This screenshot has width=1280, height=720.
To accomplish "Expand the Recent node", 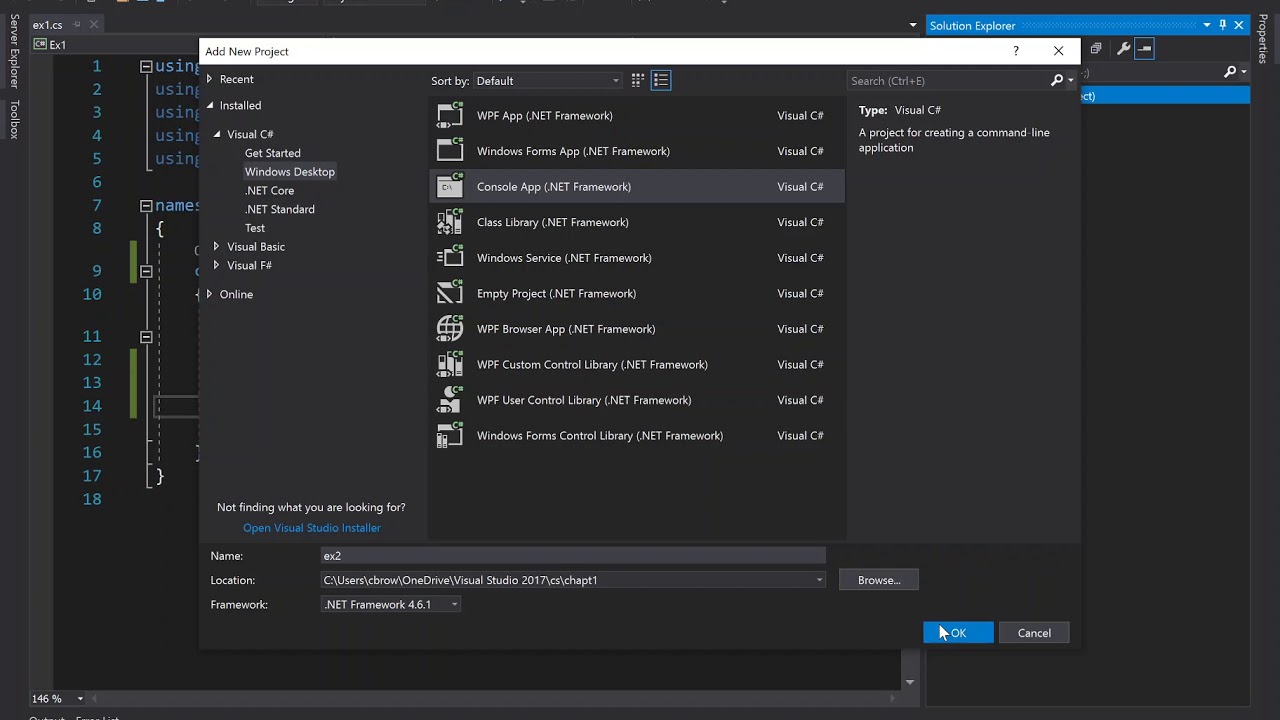I will [x=209, y=79].
